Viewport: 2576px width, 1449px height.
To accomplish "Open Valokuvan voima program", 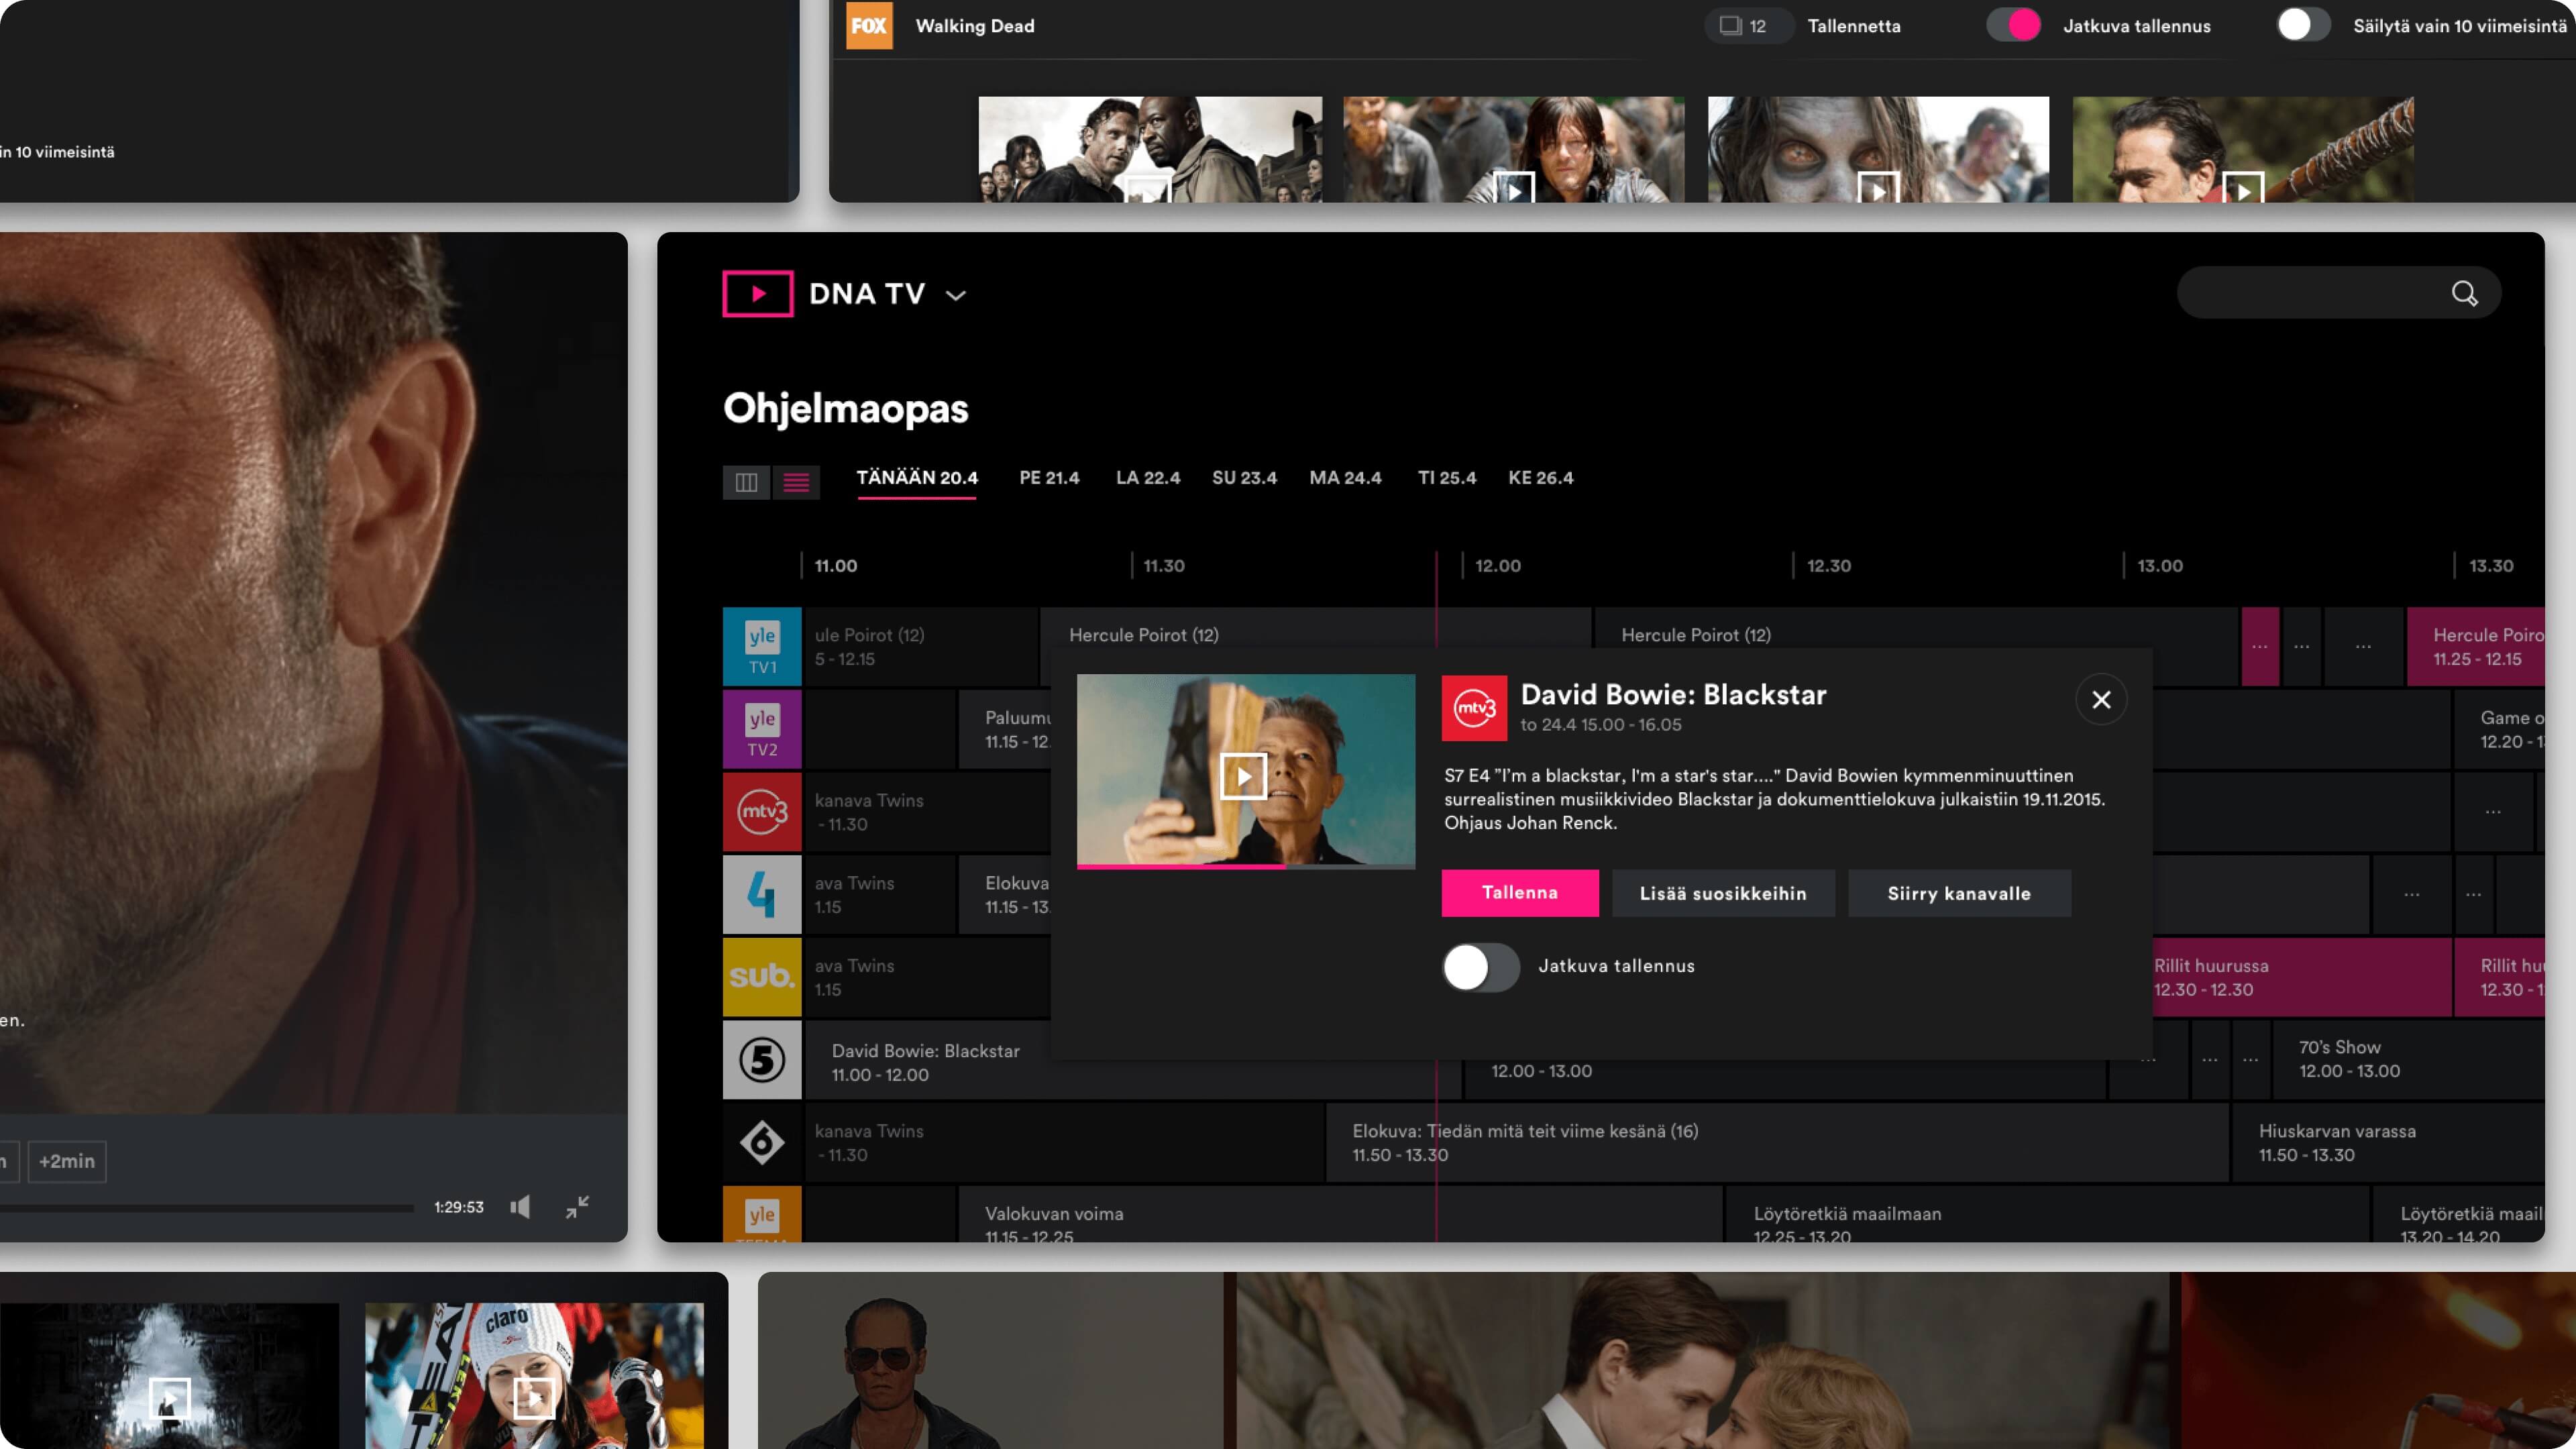I will (1340, 1214).
